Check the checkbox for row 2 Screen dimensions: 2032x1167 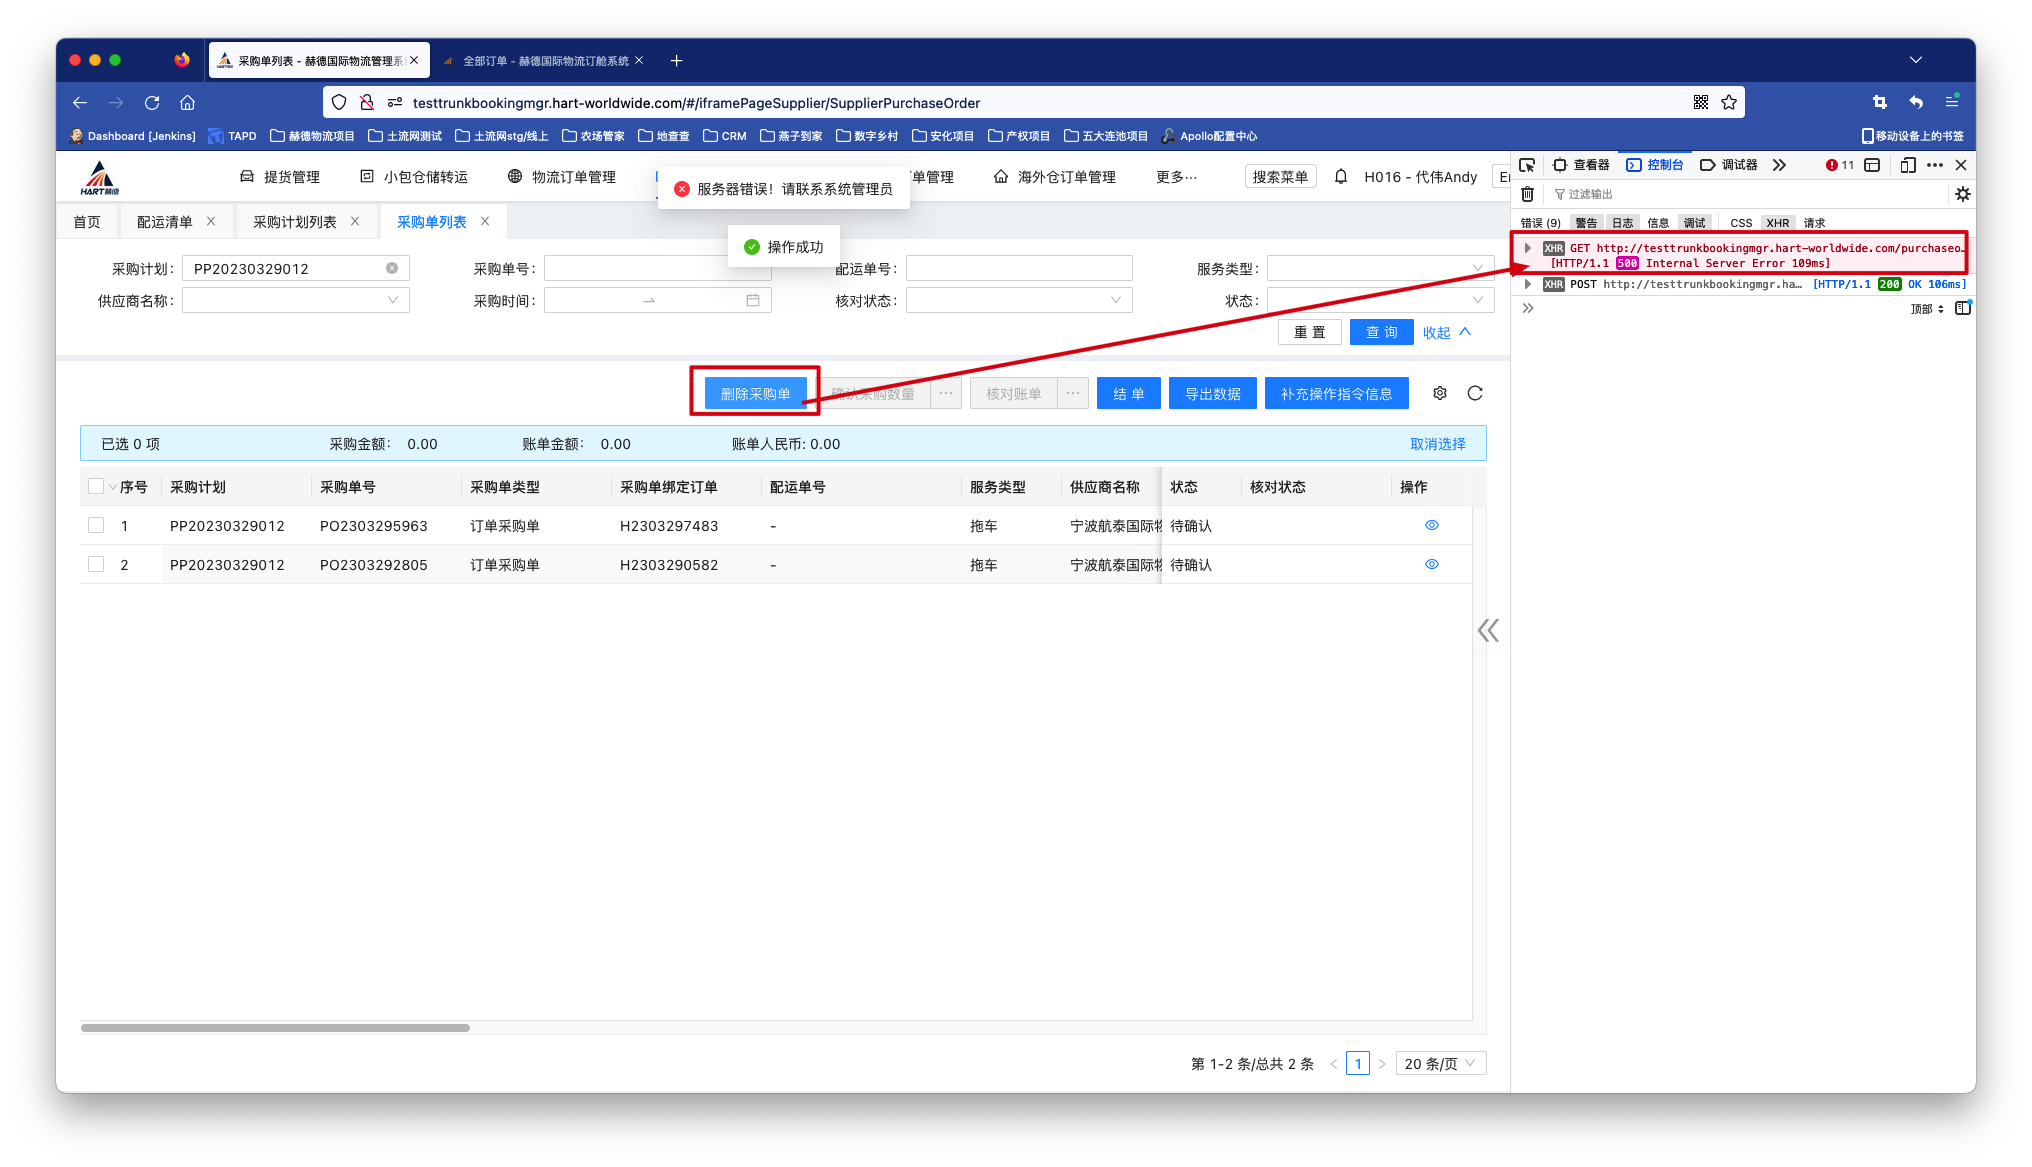click(96, 564)
